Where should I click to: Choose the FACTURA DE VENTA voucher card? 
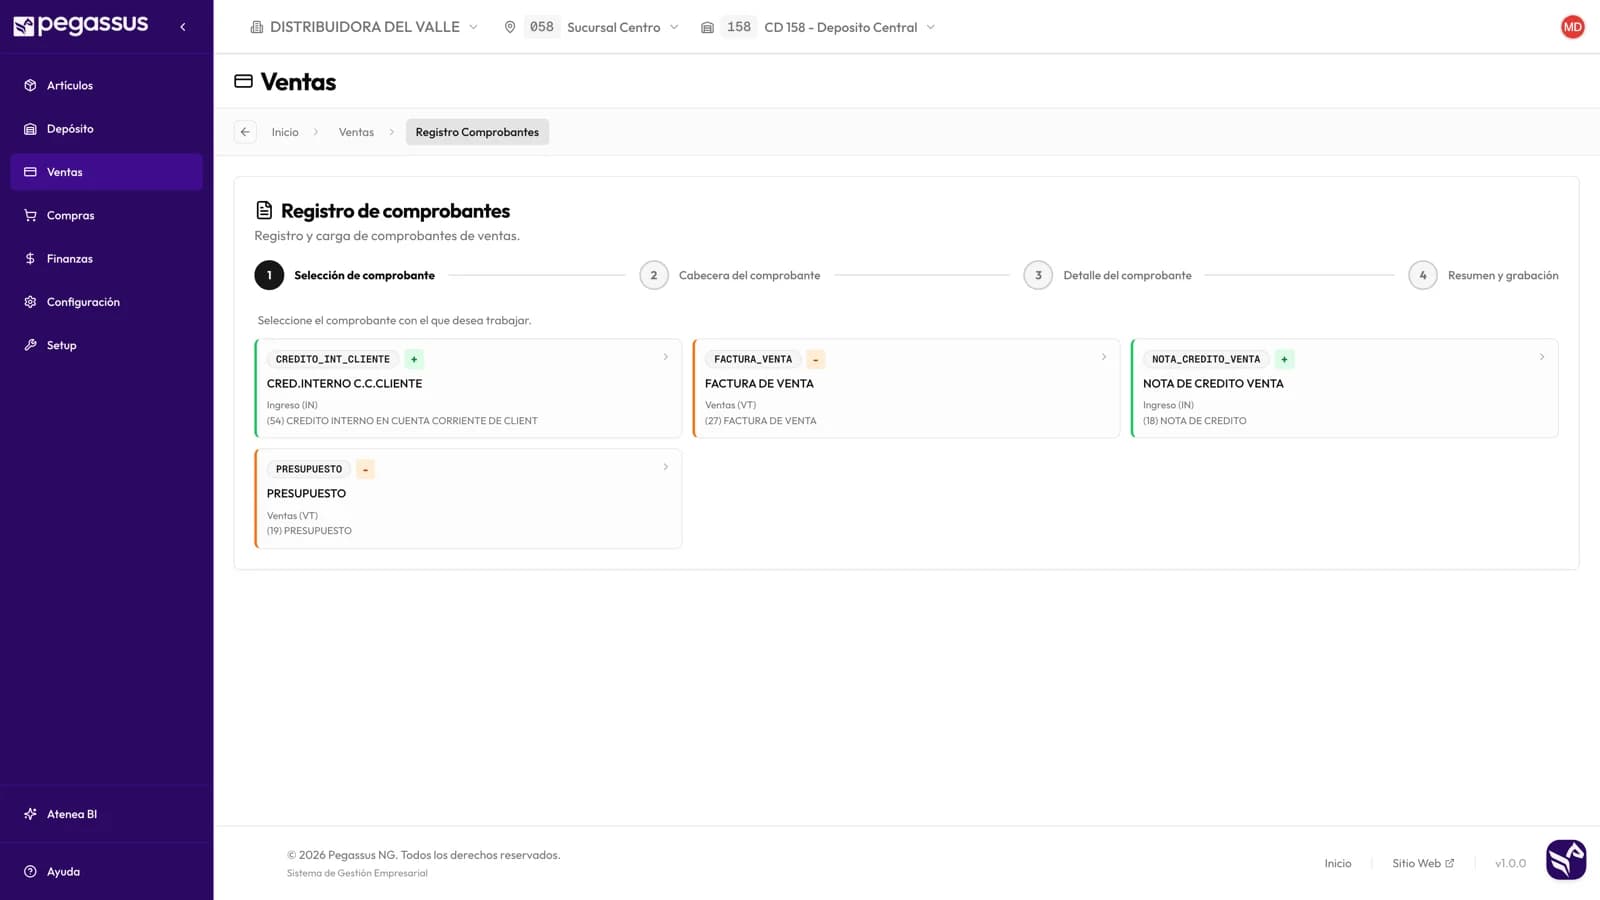(906, 388)
